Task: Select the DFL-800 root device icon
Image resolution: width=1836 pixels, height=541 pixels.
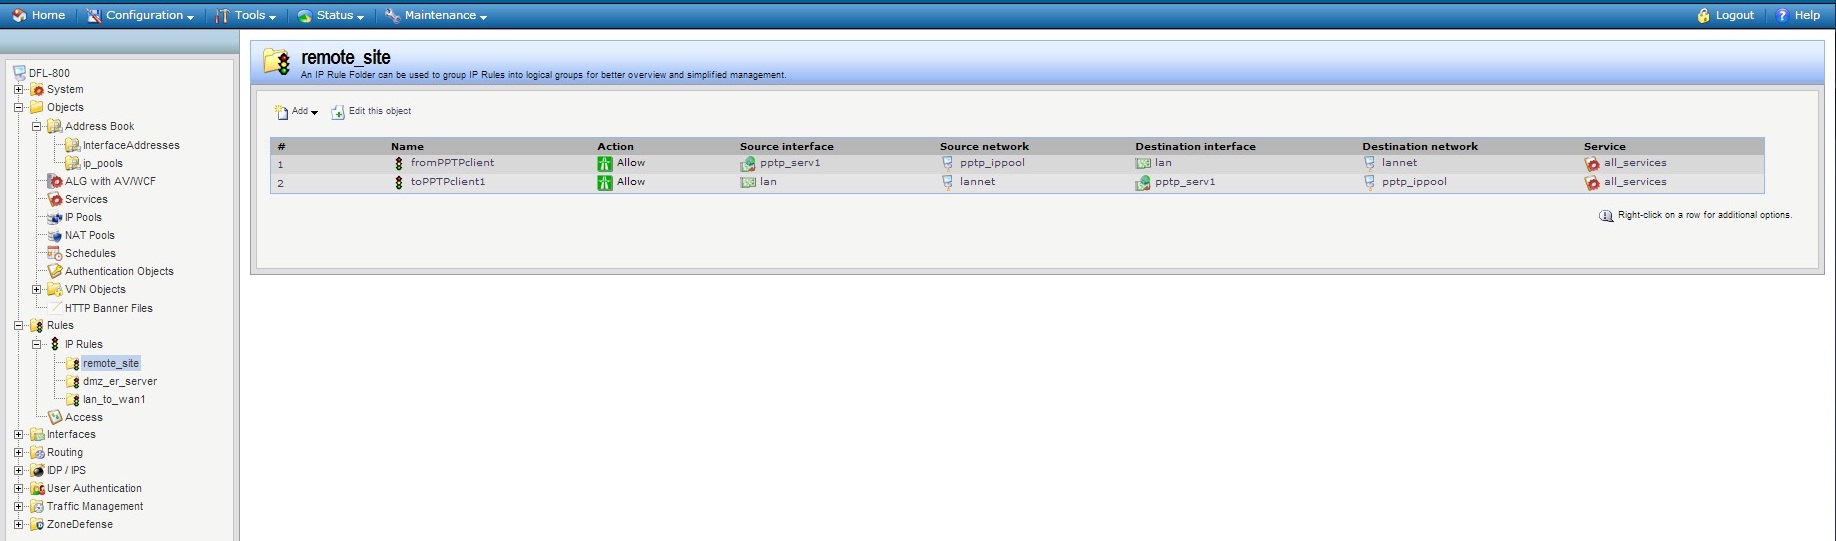Action: click(x=19, y=72)
